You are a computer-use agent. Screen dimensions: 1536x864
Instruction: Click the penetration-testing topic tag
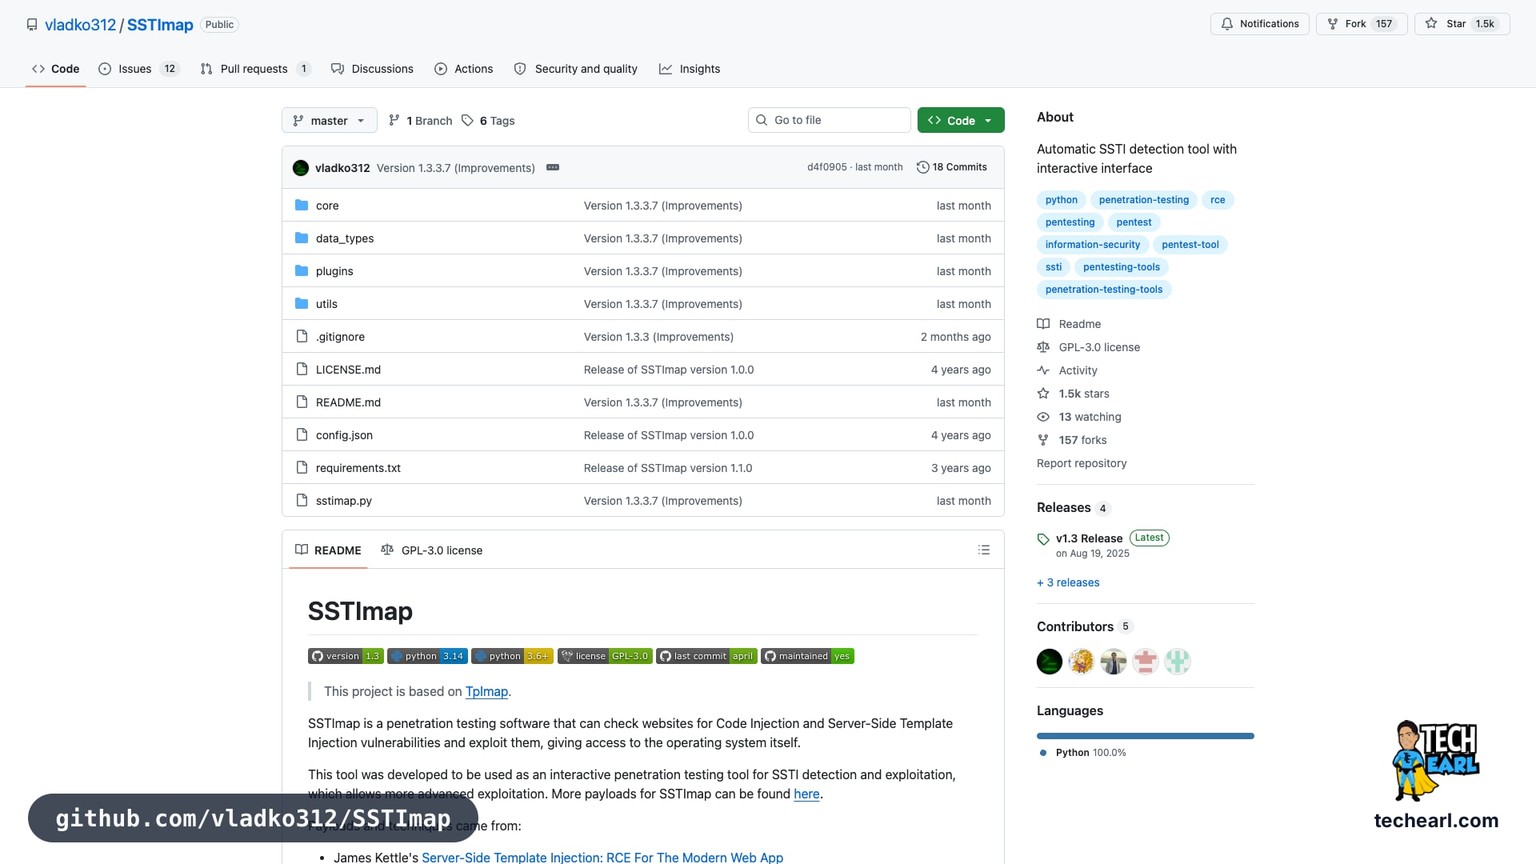pos(1144,200)
